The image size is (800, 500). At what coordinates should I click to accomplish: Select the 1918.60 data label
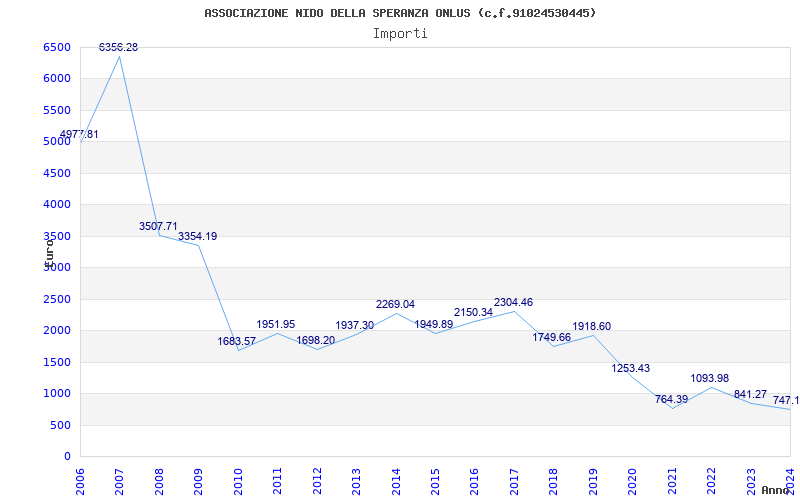(x=592, y=327)
